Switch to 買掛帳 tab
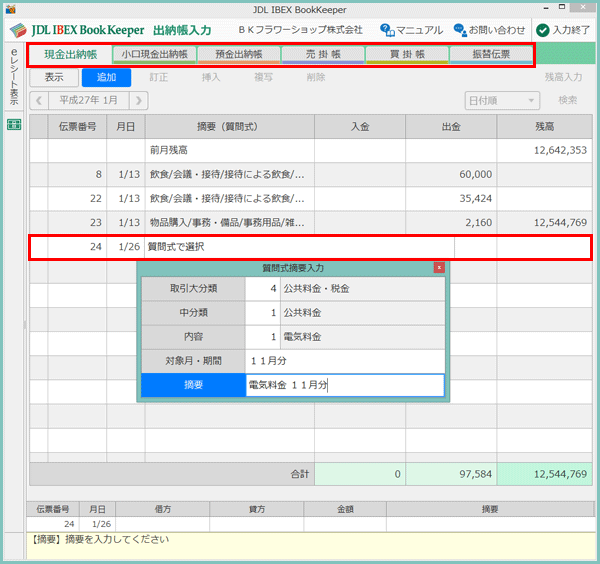The height and width of the screenshot is (564, 600). (x=407, y=54)
